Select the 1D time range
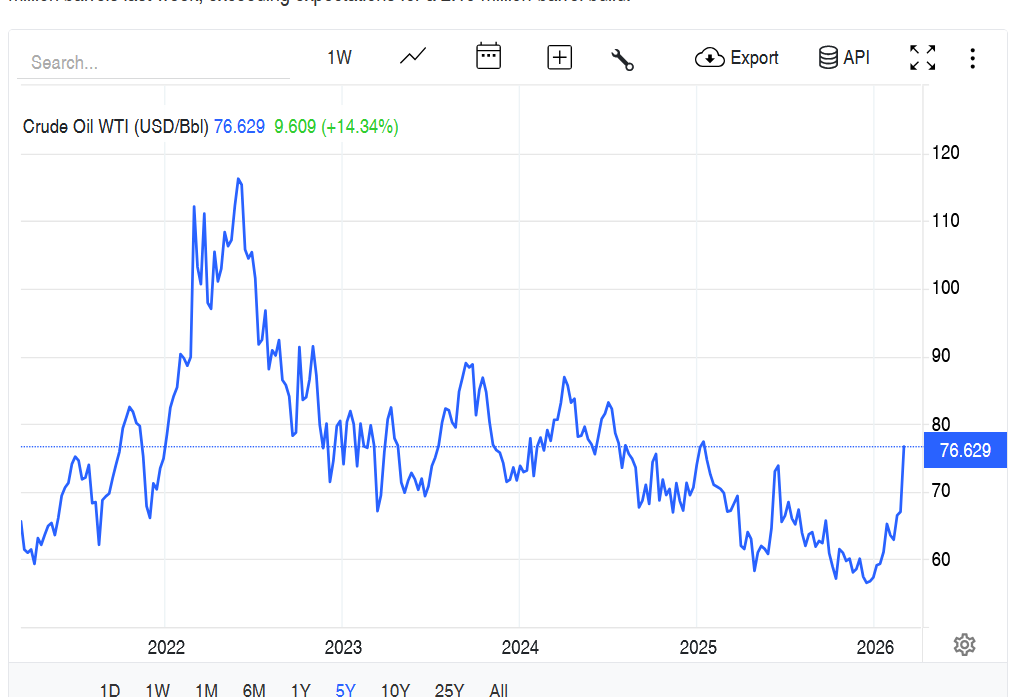Image resolution: width=1018 pixels, height=697 pixels. pyautogui.click(x=110, y=689)
